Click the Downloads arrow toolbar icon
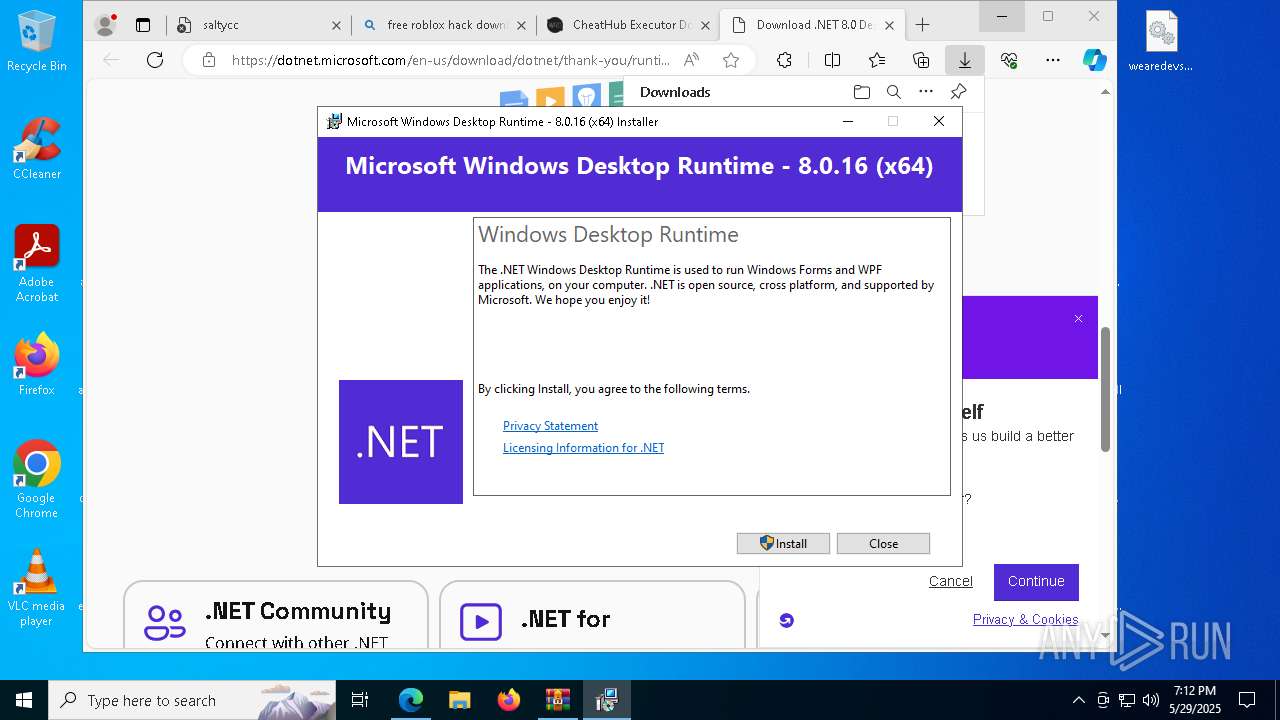The height and width of the screenshot is (720, 1280). point(965,60)
